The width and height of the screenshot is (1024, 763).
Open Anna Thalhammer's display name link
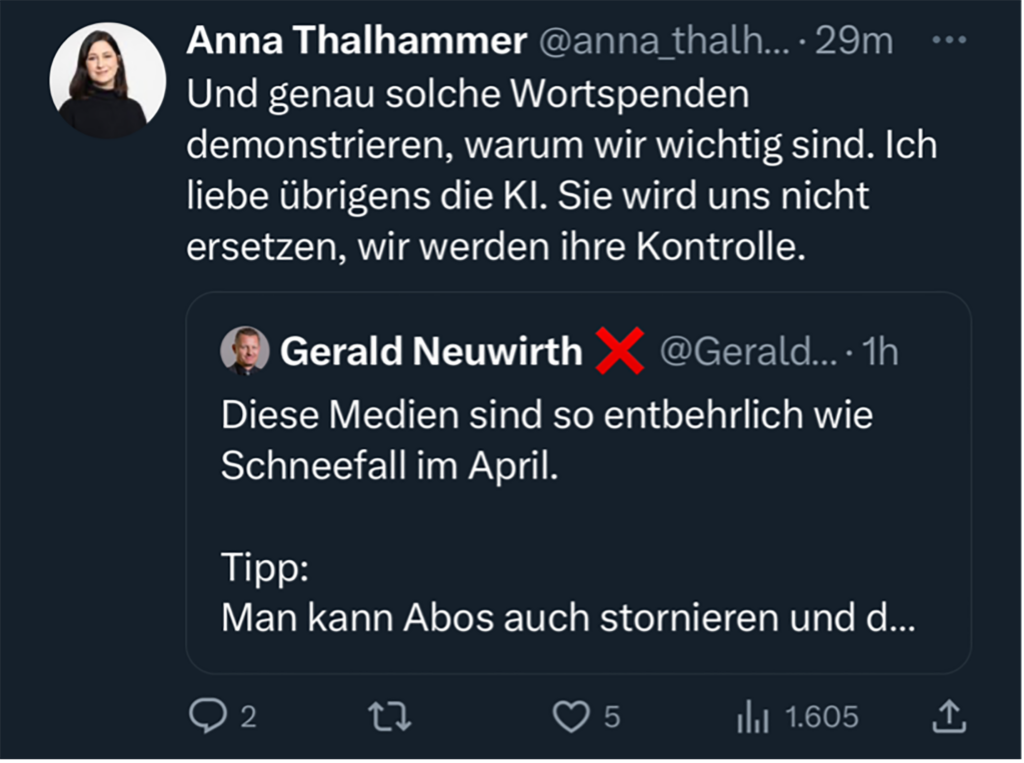point(356,41)
